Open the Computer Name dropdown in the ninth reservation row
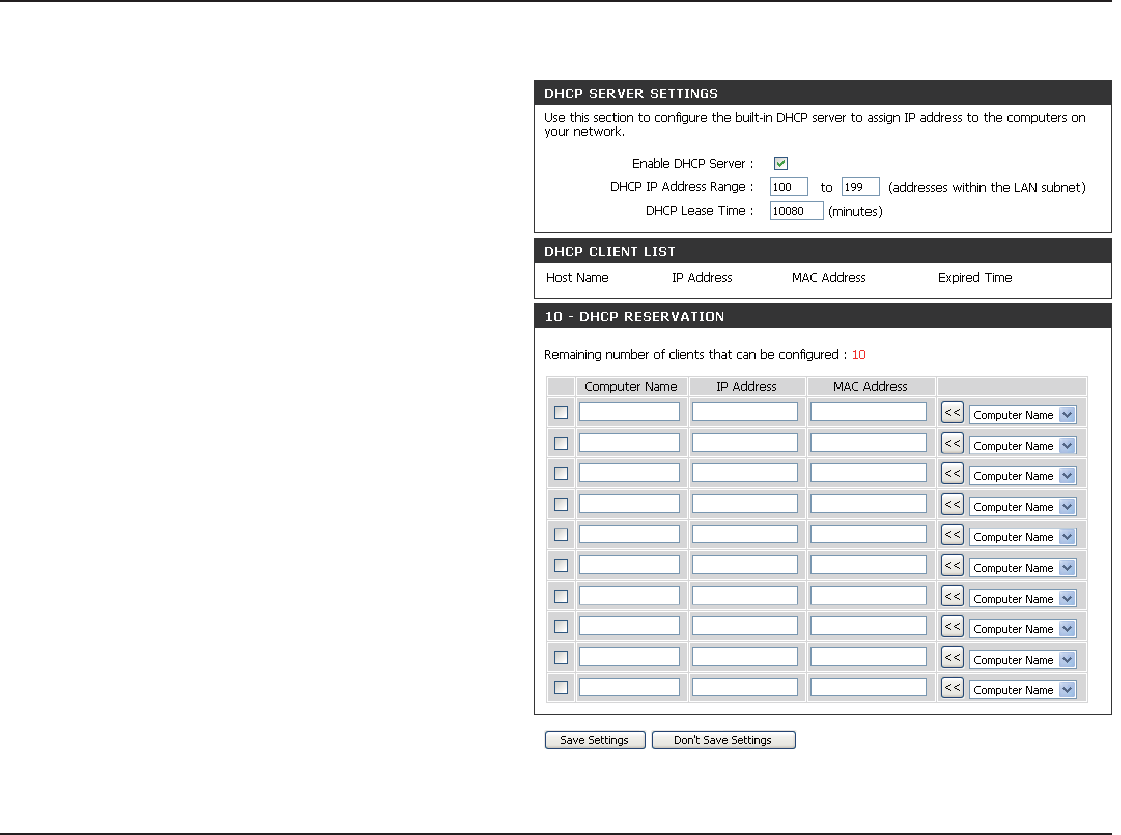This screenshot has height=835, width=1121. tap(1022, 659)
